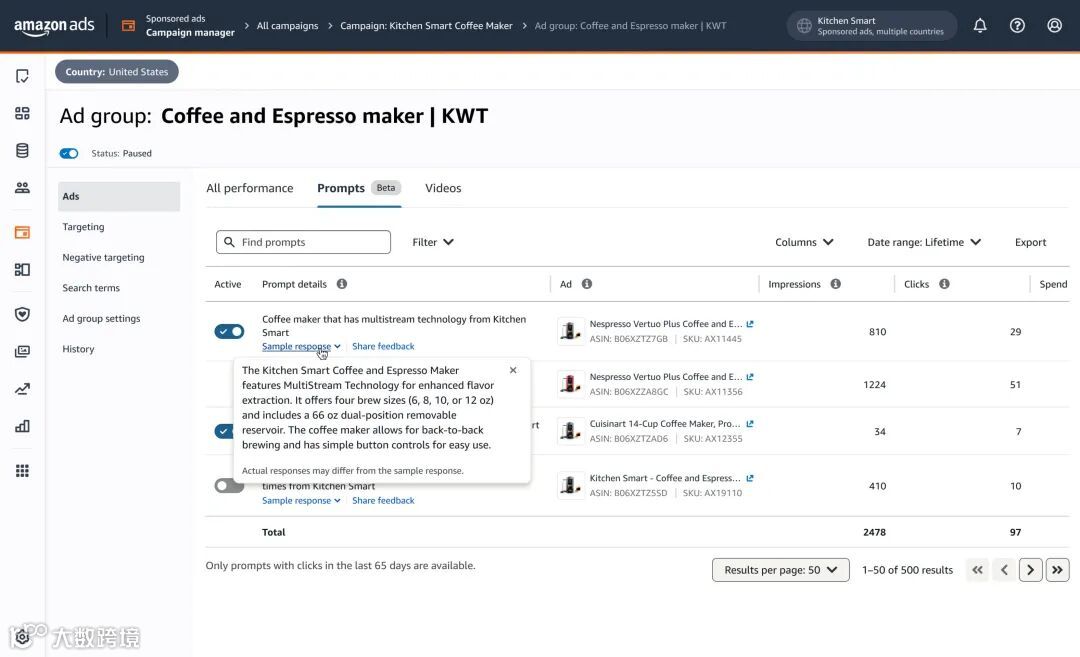Go to next results page
The width and height of the screenshot is (1080, 657).
1030,570
